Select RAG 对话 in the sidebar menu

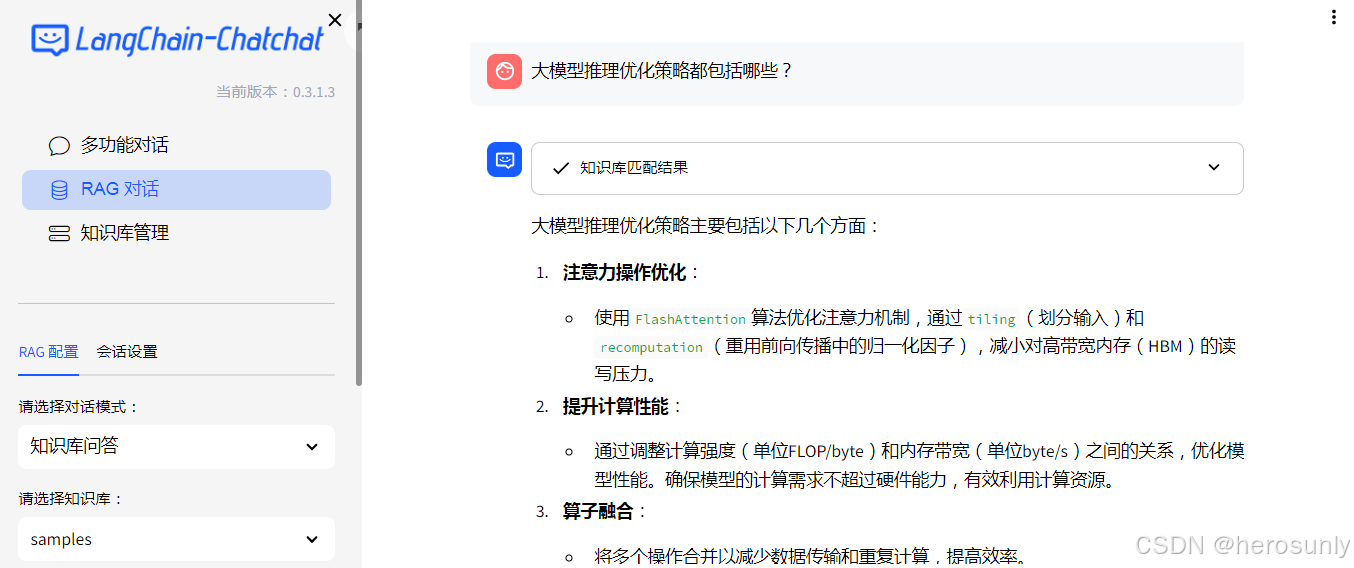[x=120, y=190]
